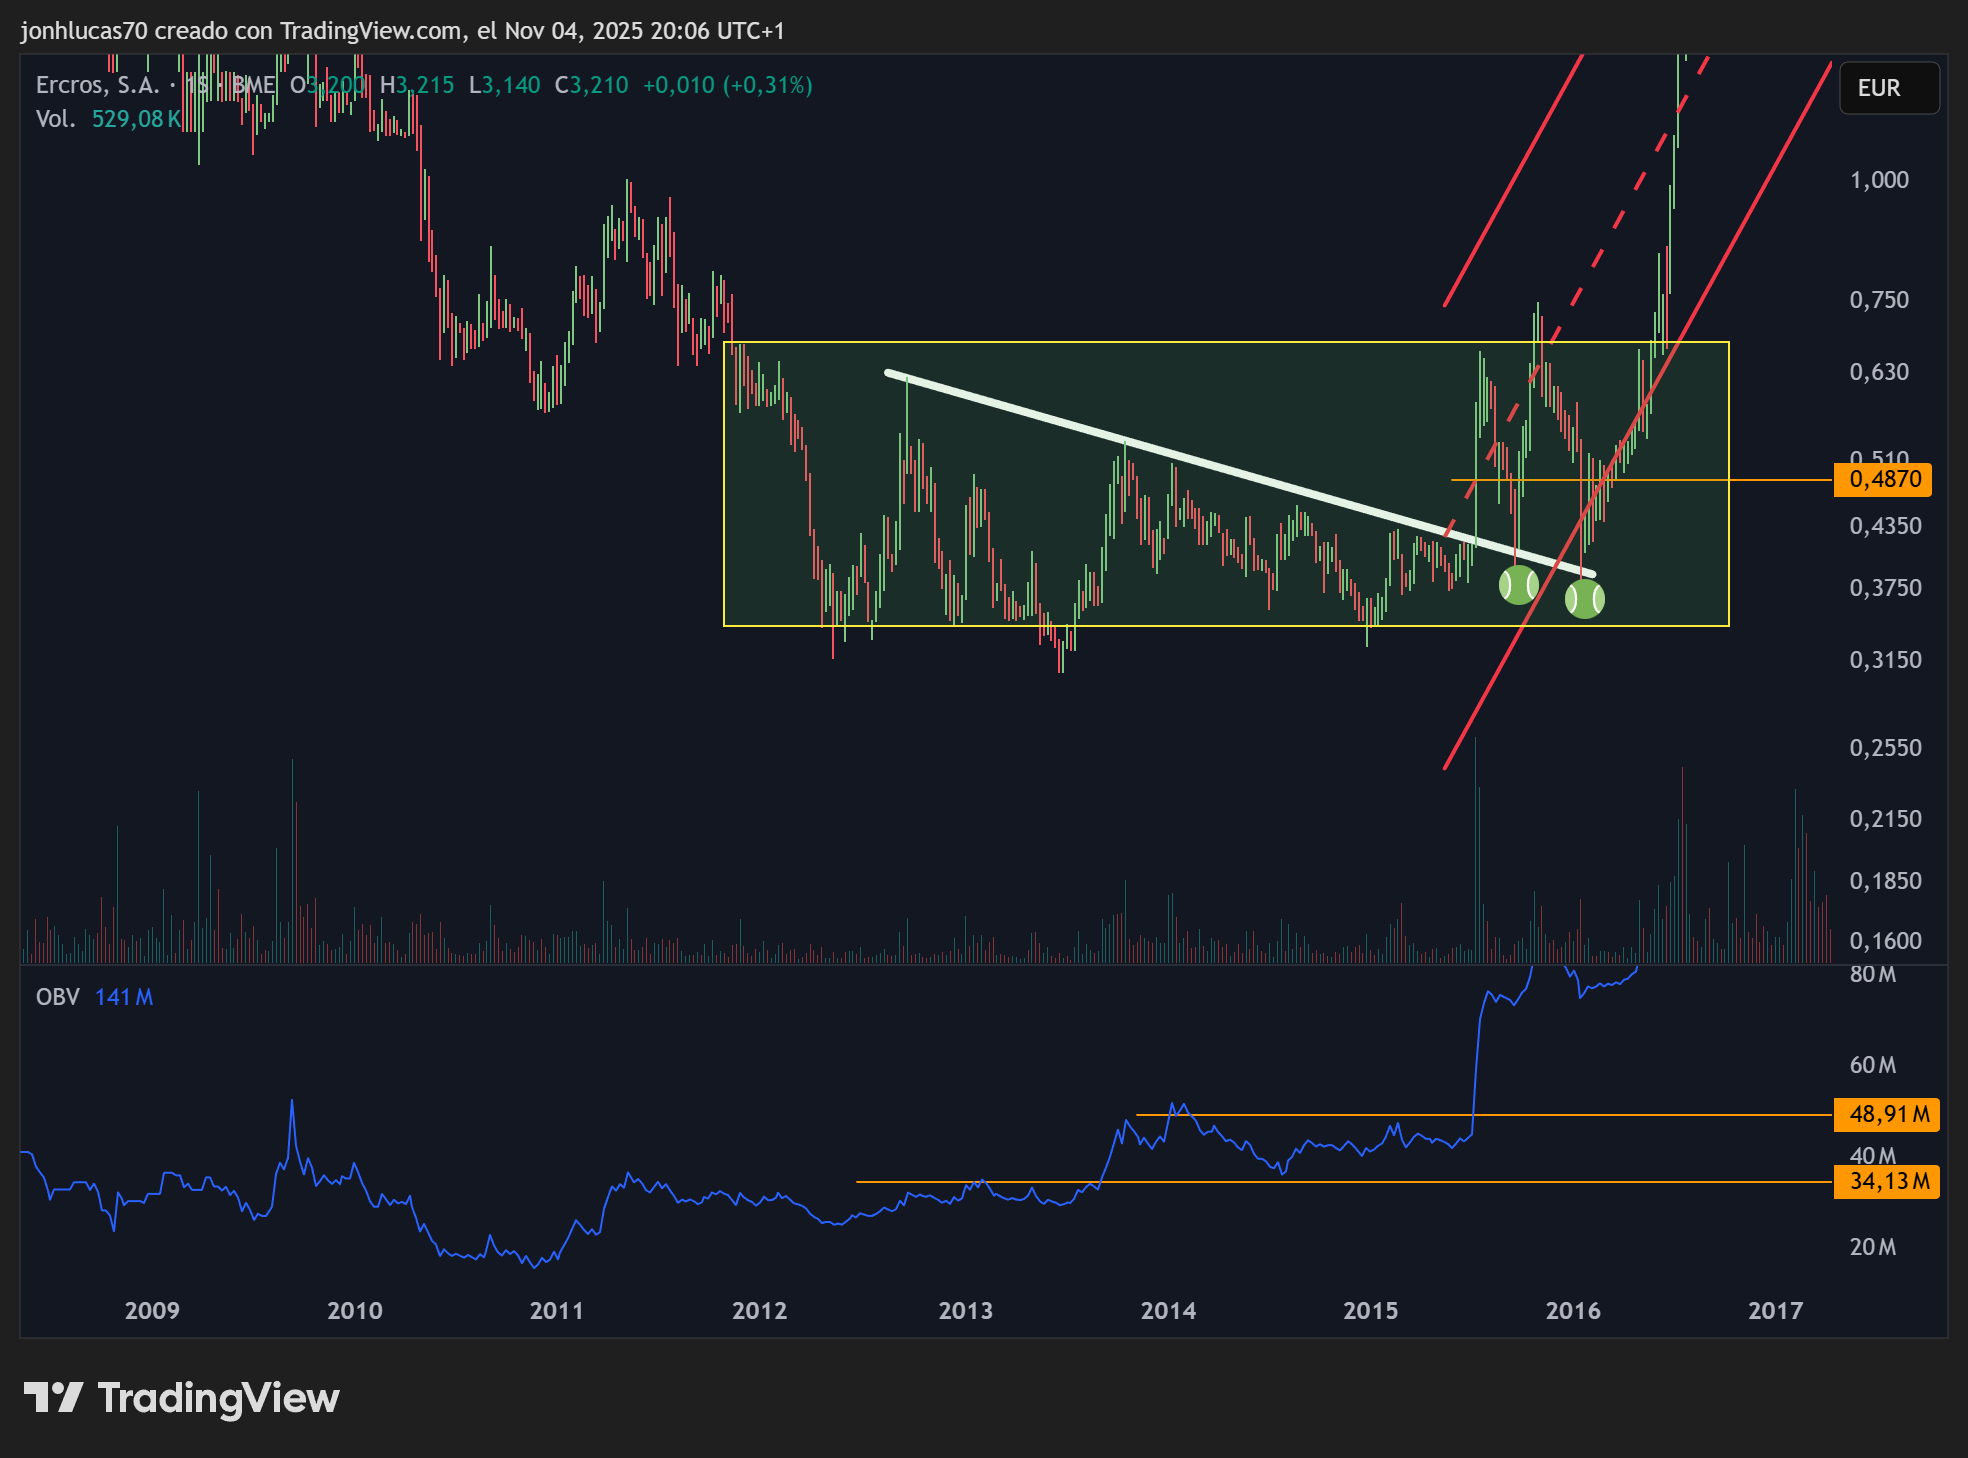Screen dimensions: 1968x1458
Task: Click the 0,3150 price axis label
Action: [x=1884, y=660]
